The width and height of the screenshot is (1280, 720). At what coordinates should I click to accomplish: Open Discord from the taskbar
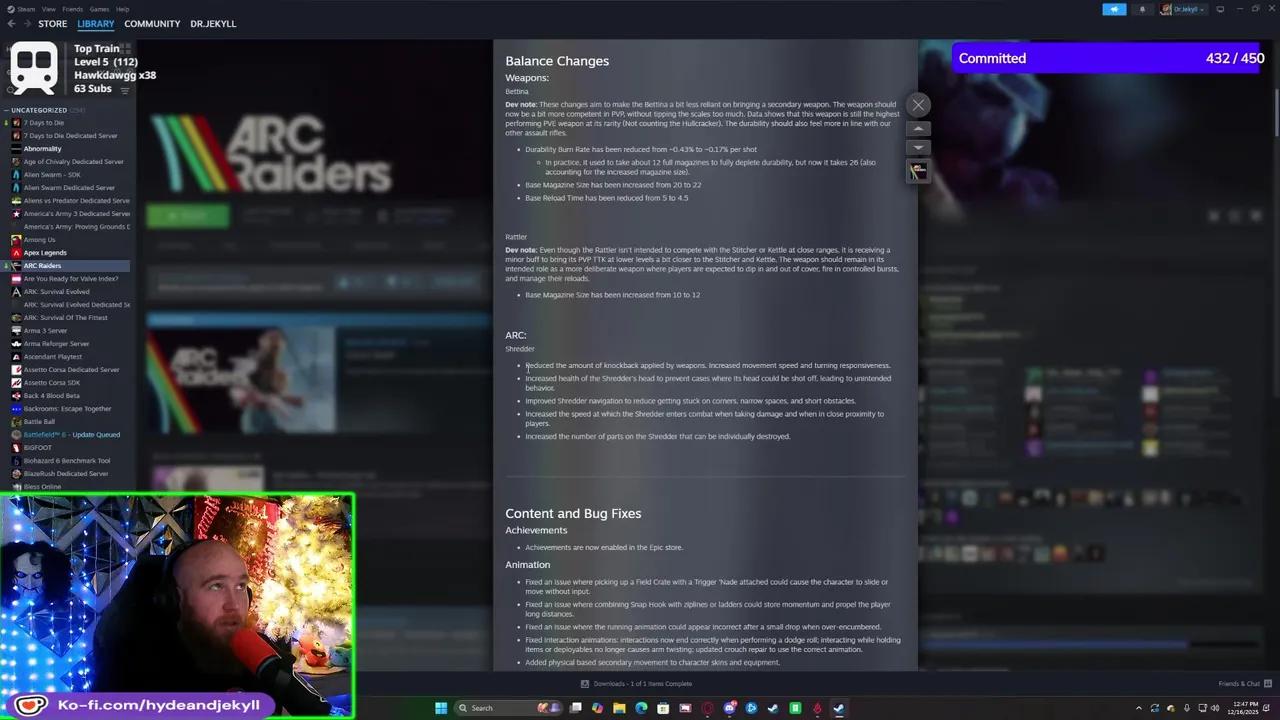(729, 708)
